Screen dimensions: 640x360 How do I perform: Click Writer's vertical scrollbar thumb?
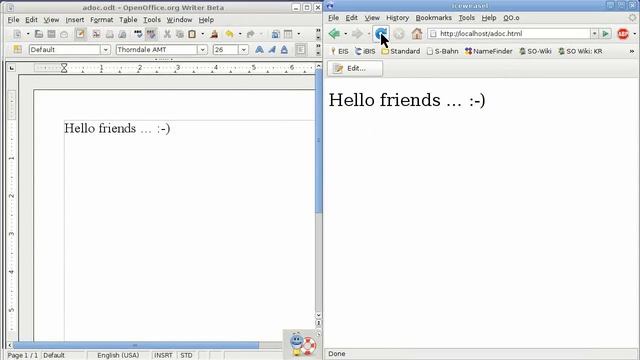(x=319, y=141)
